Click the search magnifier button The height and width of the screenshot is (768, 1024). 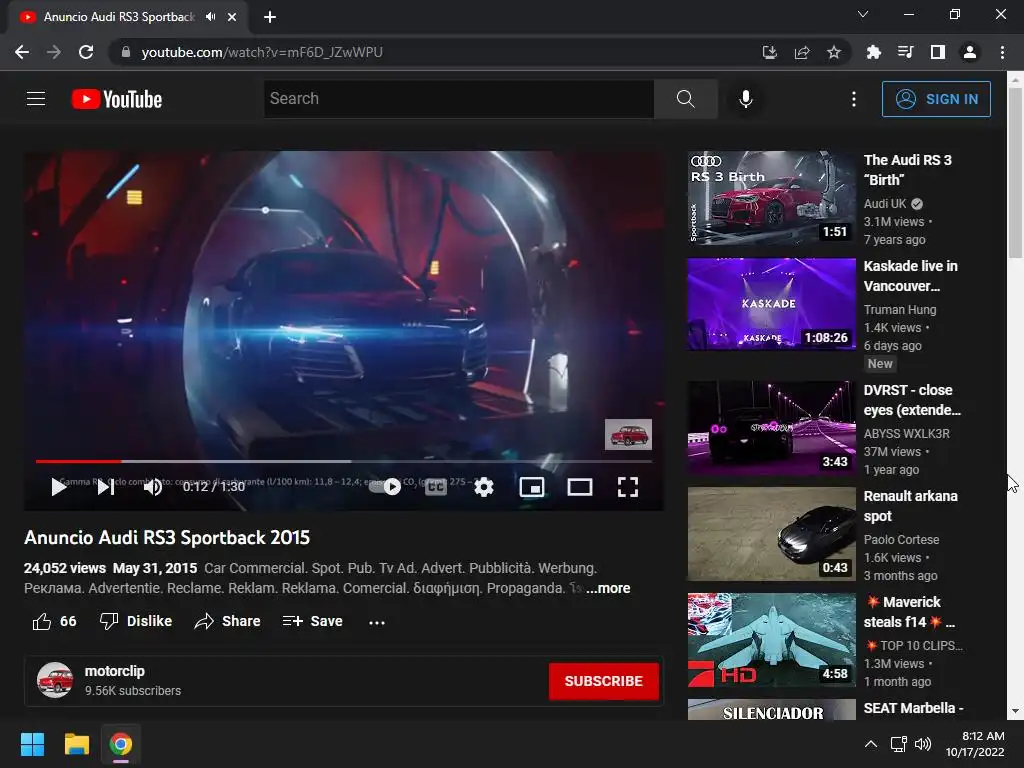[685, 99]
